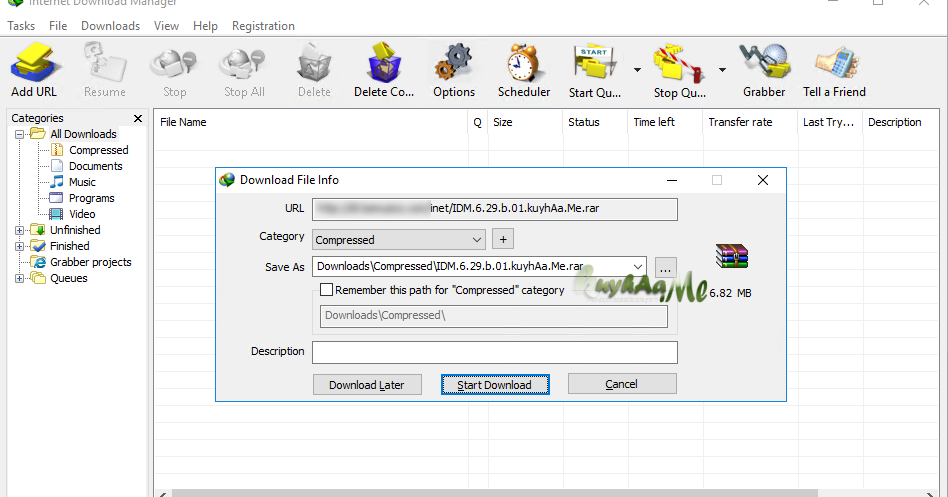Sort by the Time left column header
Screen dimensions: 948x497
click(x=665, y=122)
